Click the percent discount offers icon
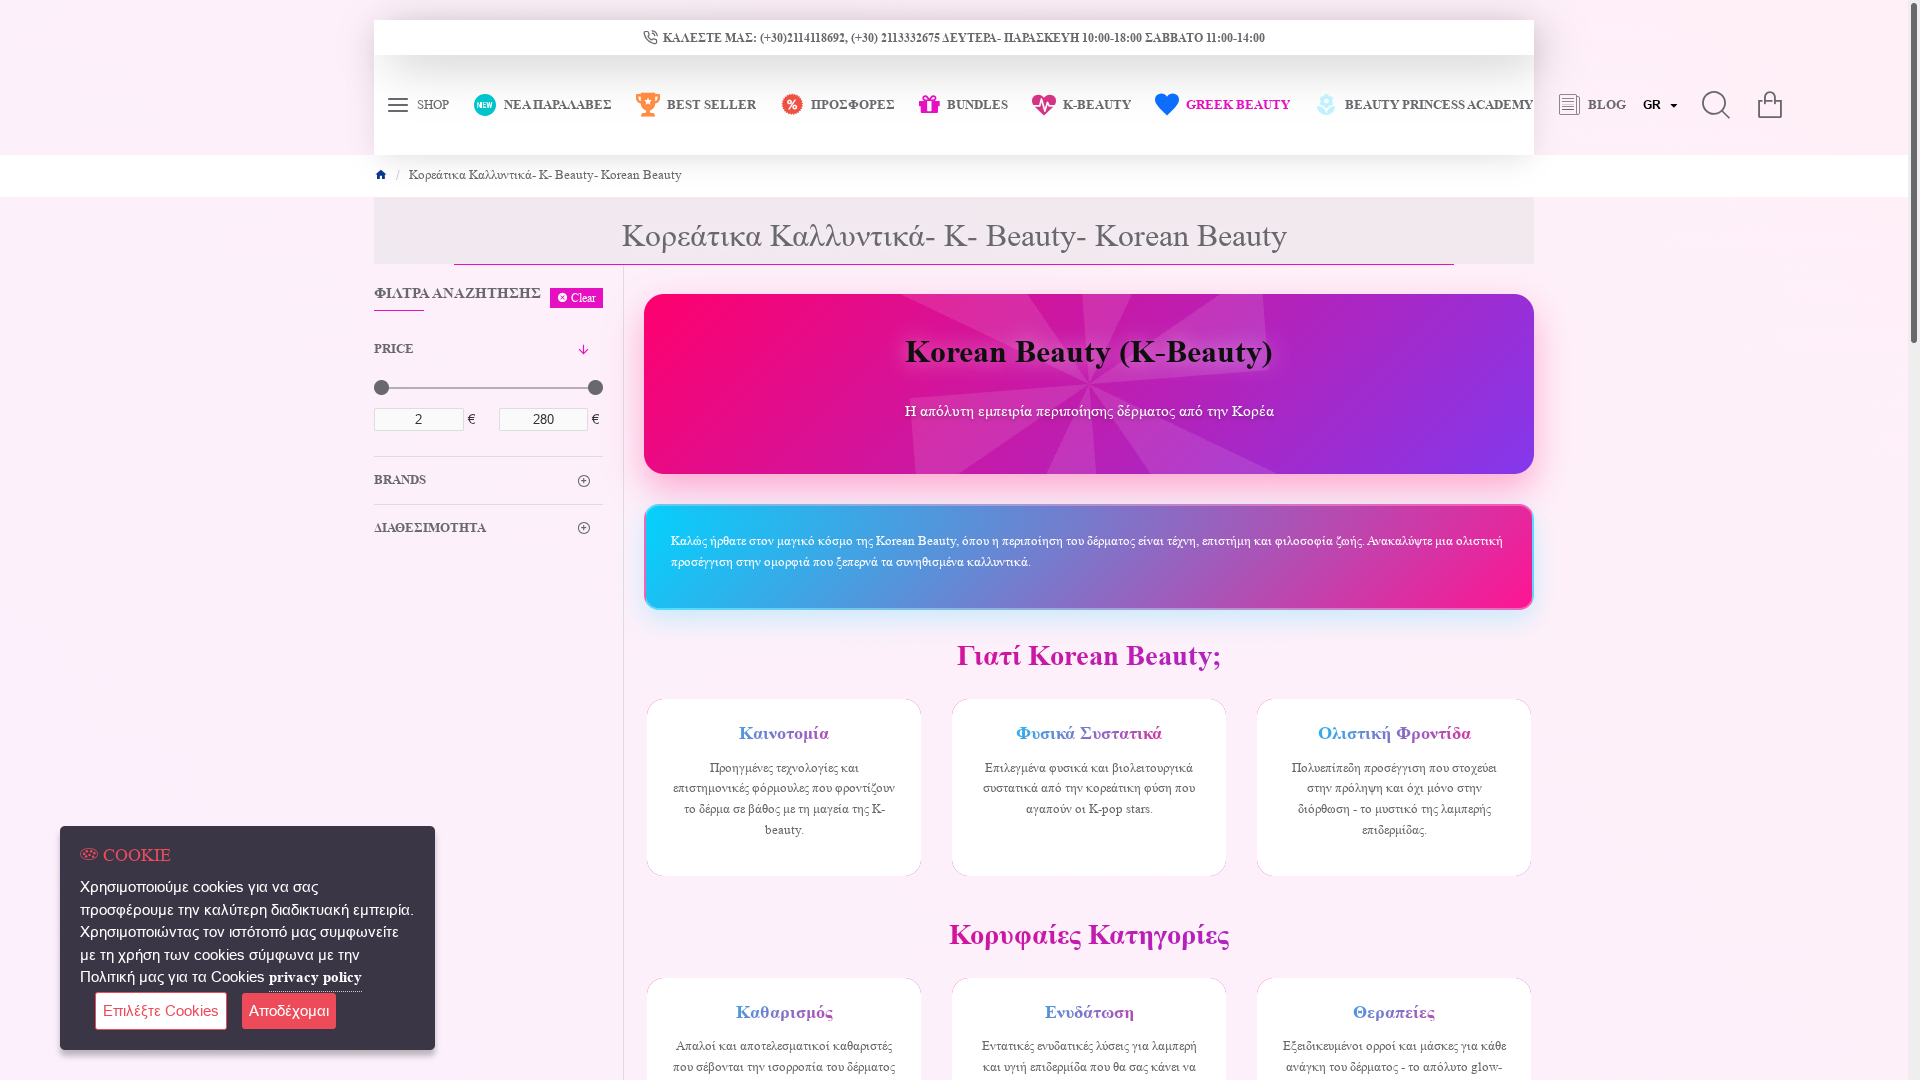Screen dimensions: 1920x1080 click(x=792, y=105)
